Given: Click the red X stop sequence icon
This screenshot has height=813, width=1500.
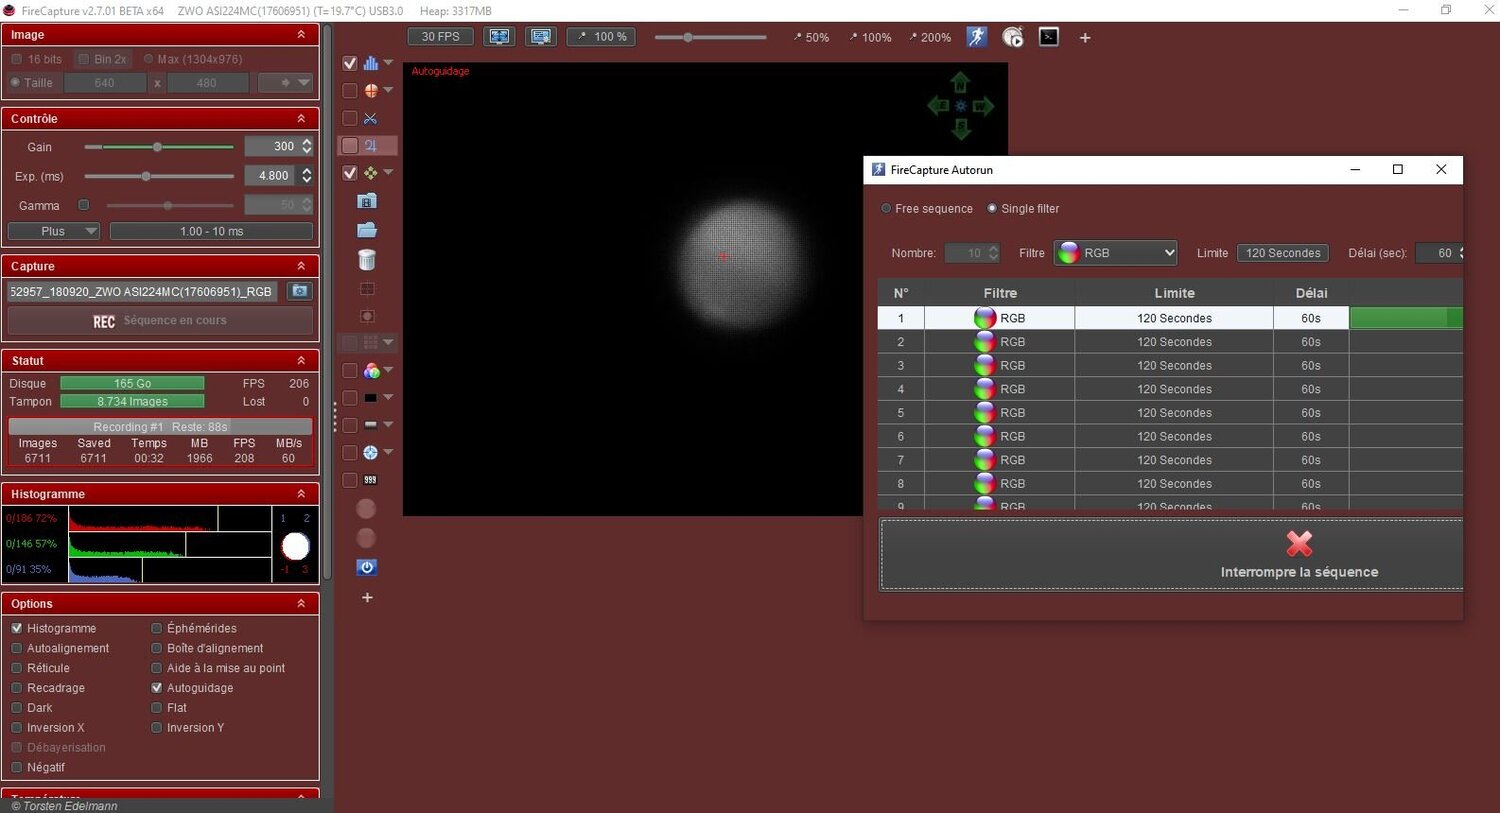Looking at the screenshot, I should [x=1299, y=543].
